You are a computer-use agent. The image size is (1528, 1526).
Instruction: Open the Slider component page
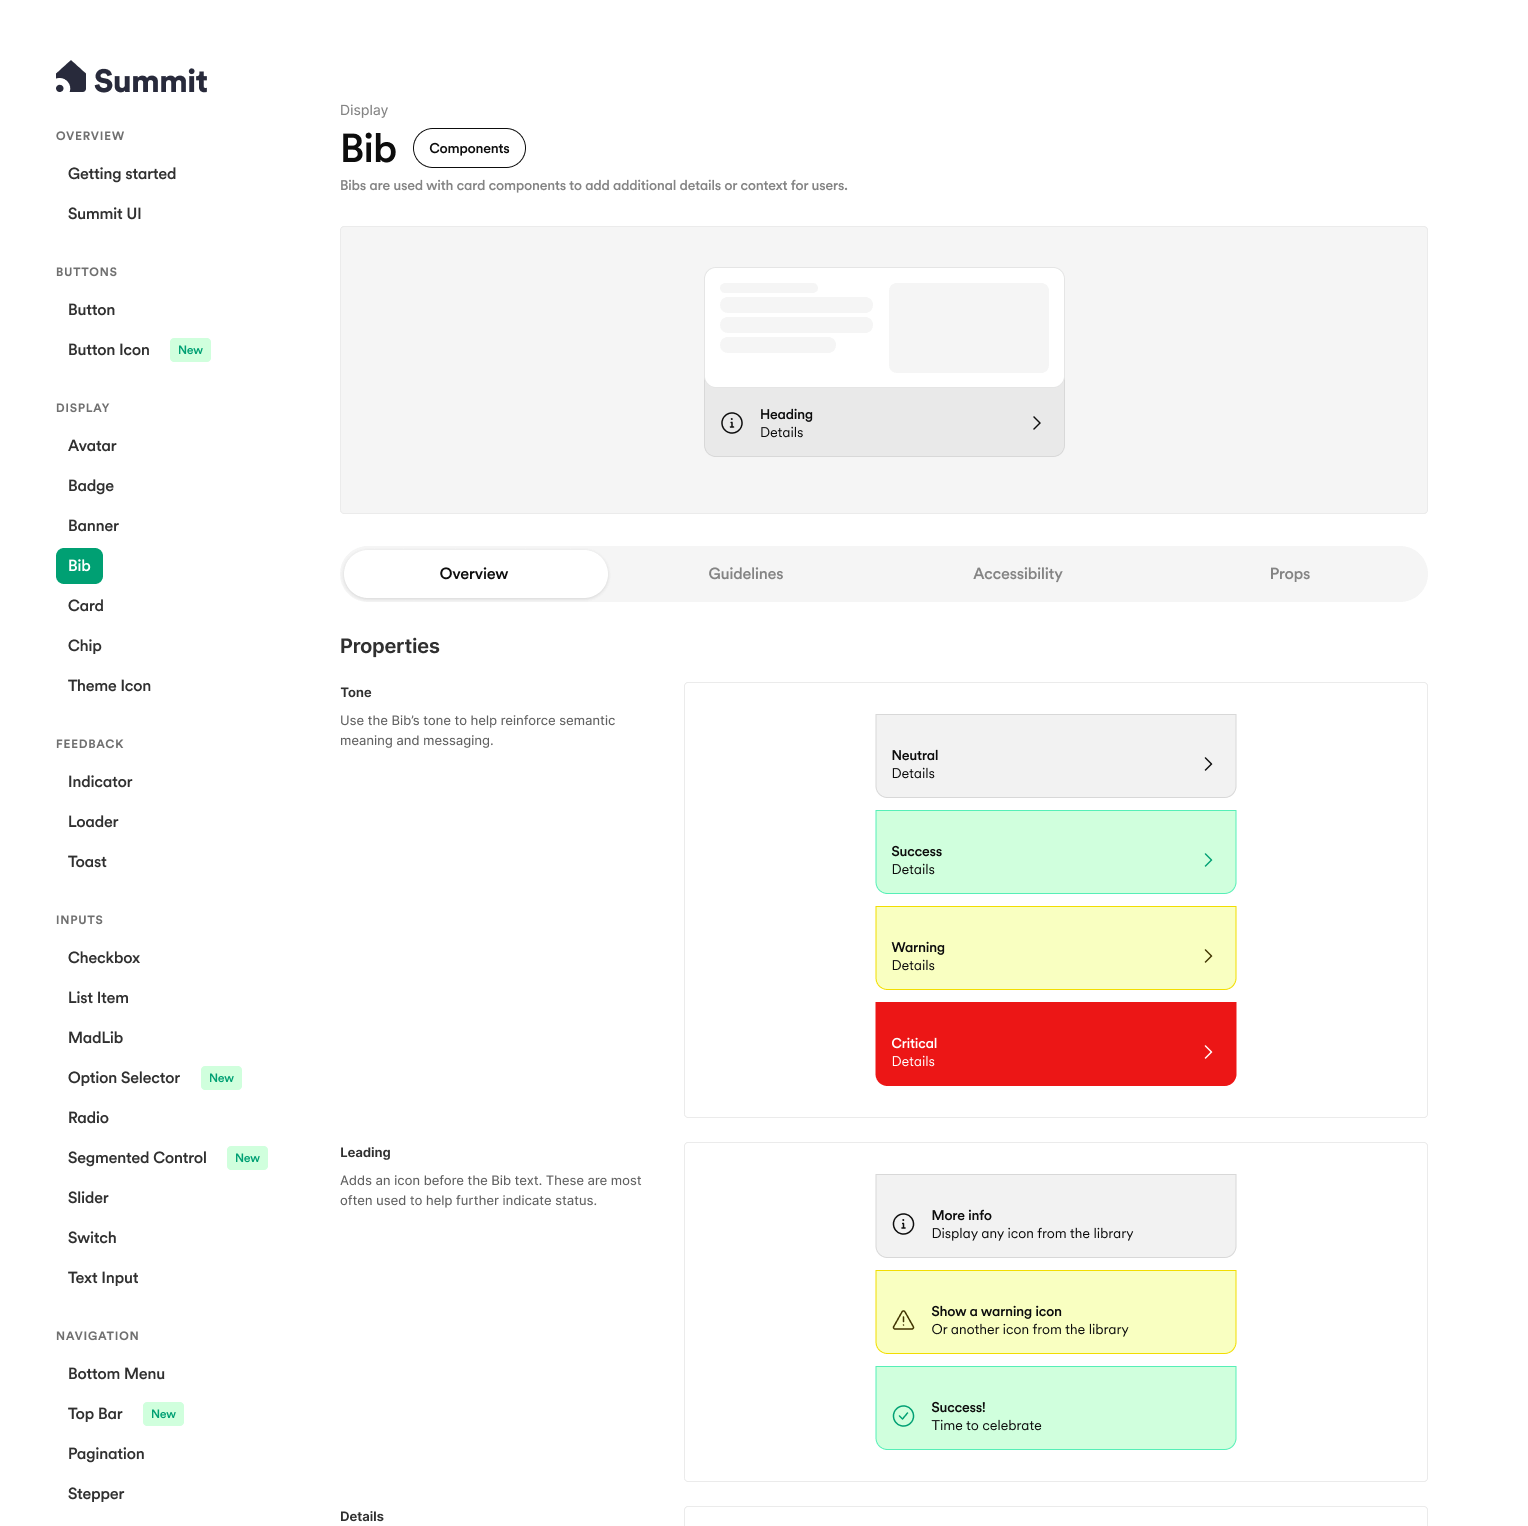[88, 1198]
